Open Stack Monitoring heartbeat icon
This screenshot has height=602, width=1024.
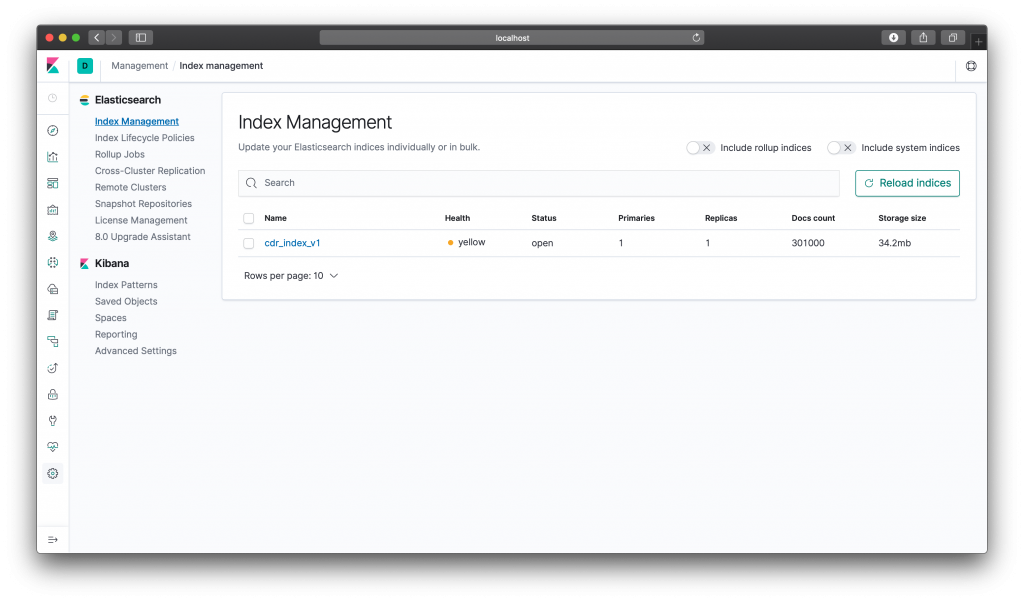pyautogui.click(x=53, y=447)
